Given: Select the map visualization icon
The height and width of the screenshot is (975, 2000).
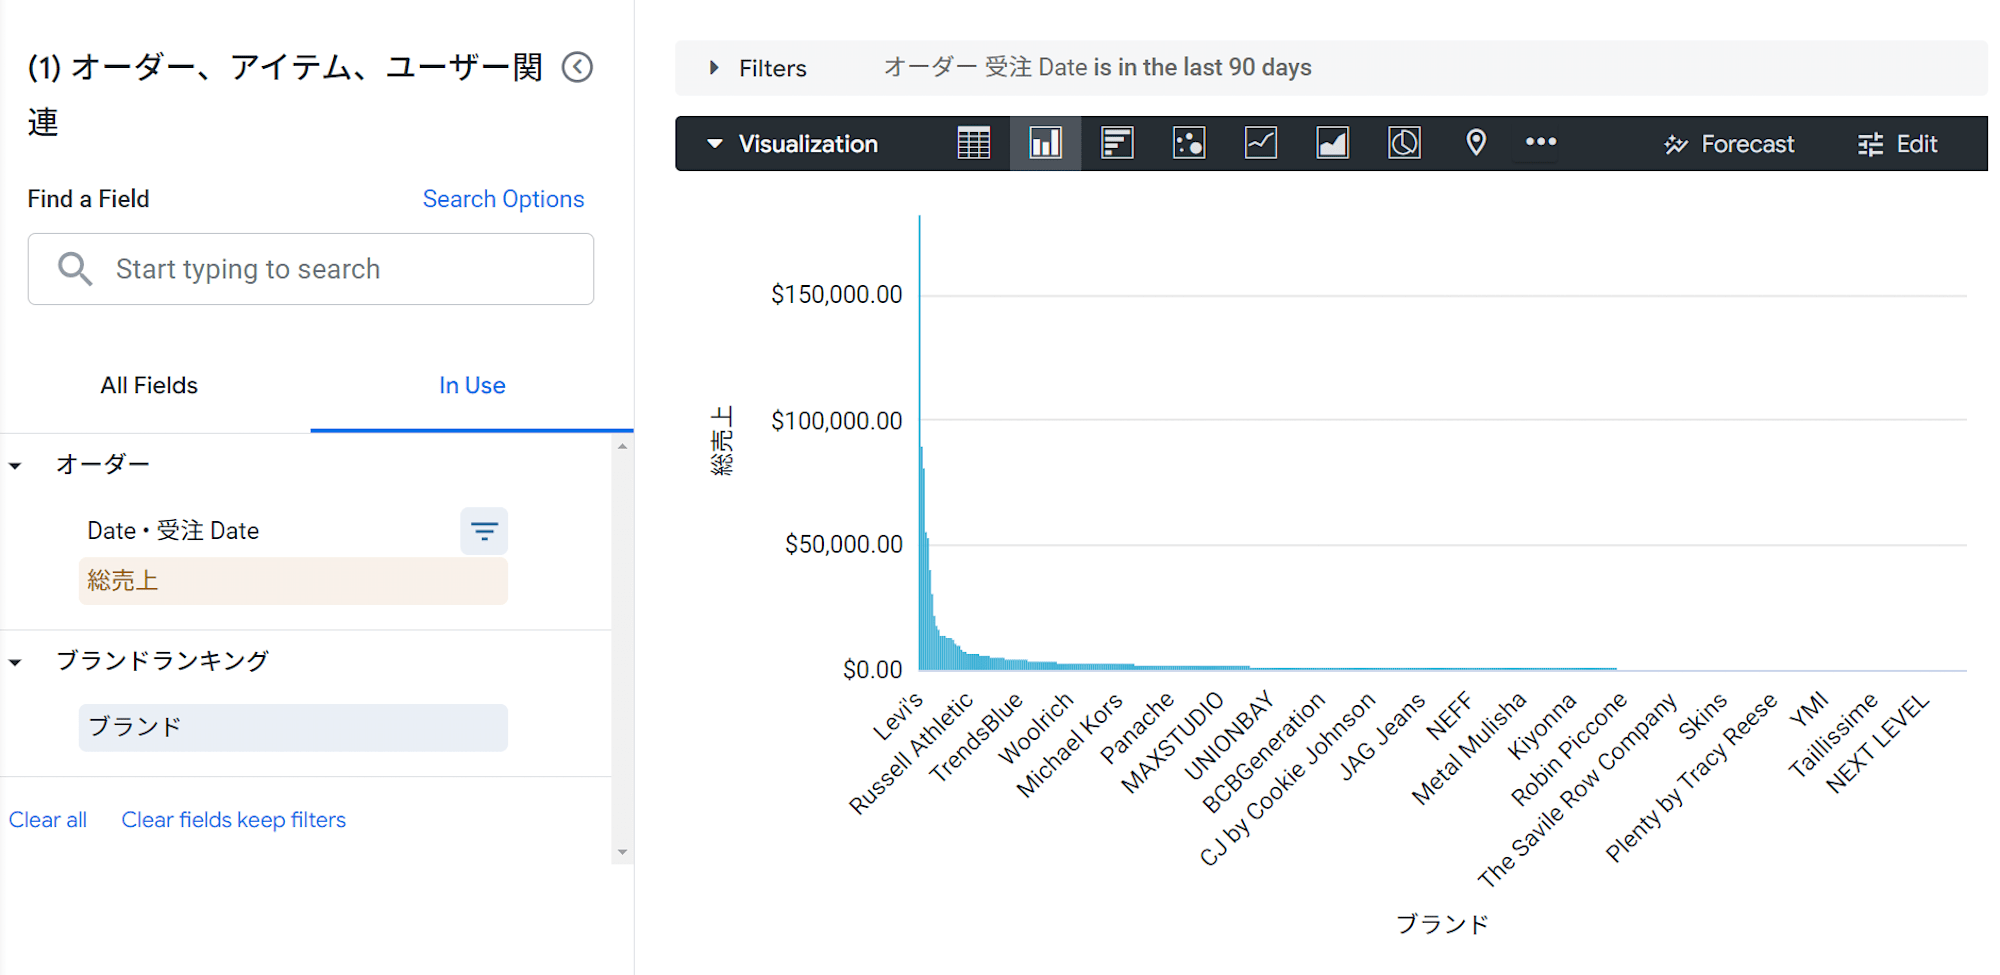Looking at the screenshot, I should [x=1476, y=143].
